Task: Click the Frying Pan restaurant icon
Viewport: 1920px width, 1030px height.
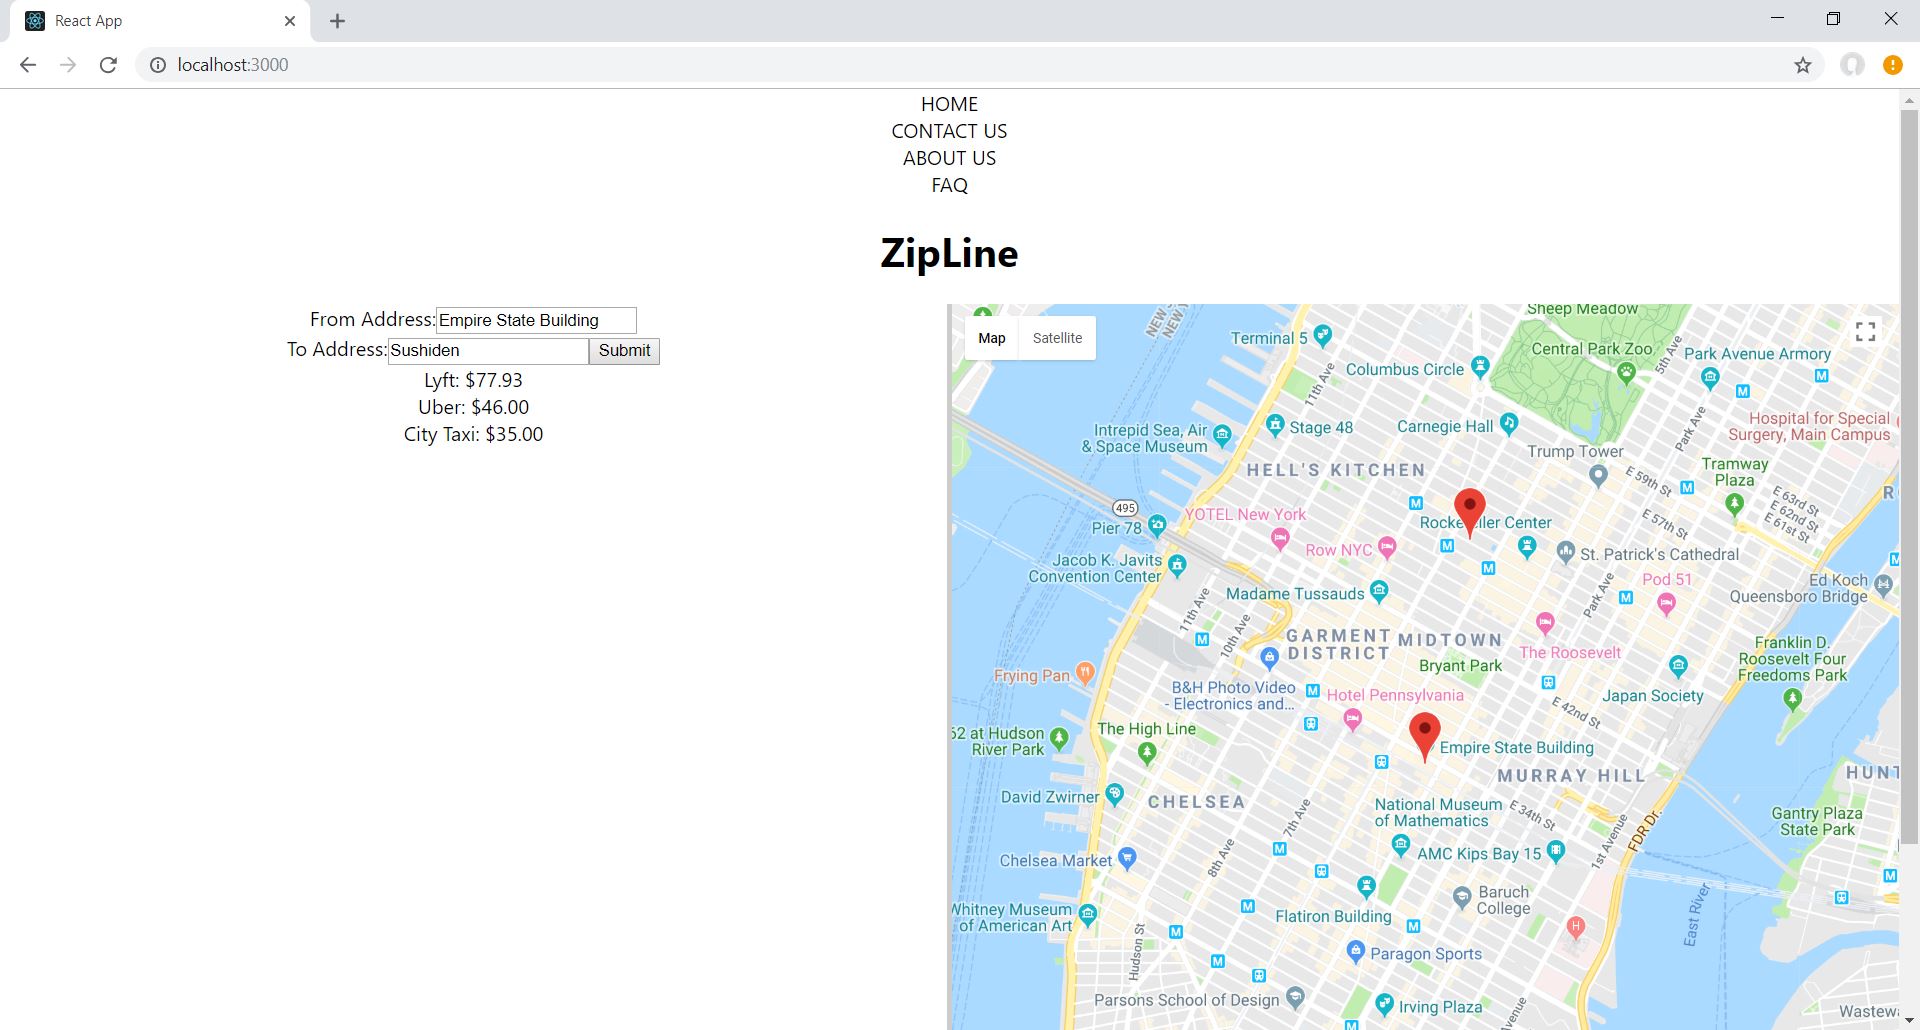Action: click(x=1085, y=672)
